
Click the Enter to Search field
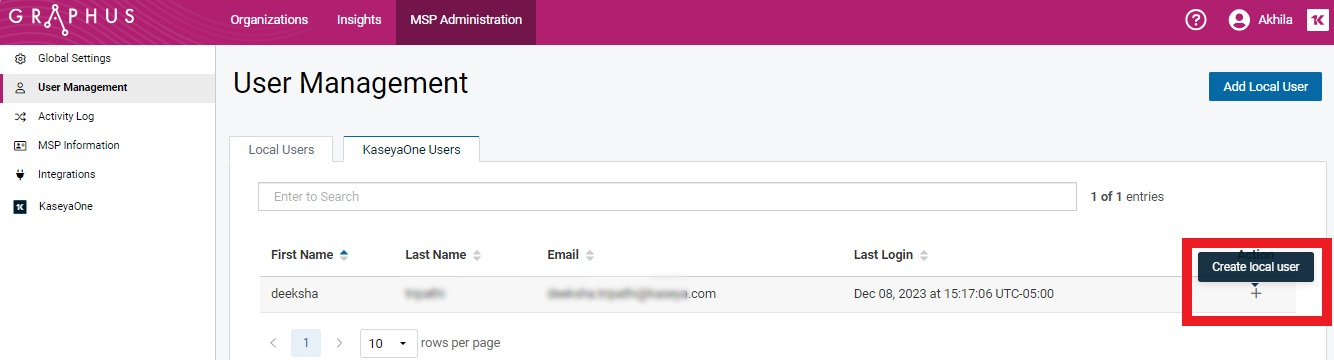click(x=666, y=197)
